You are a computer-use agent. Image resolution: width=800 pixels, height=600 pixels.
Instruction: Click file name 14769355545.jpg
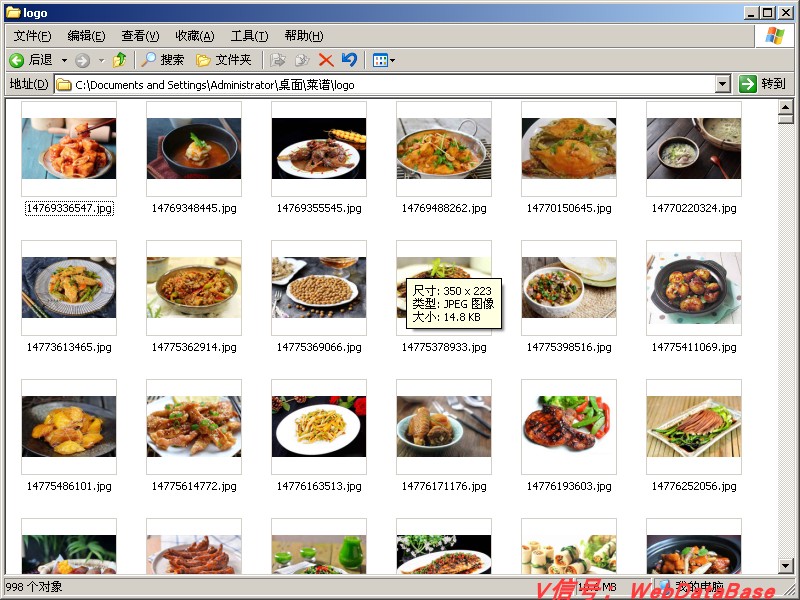click(x=319, y=208)
